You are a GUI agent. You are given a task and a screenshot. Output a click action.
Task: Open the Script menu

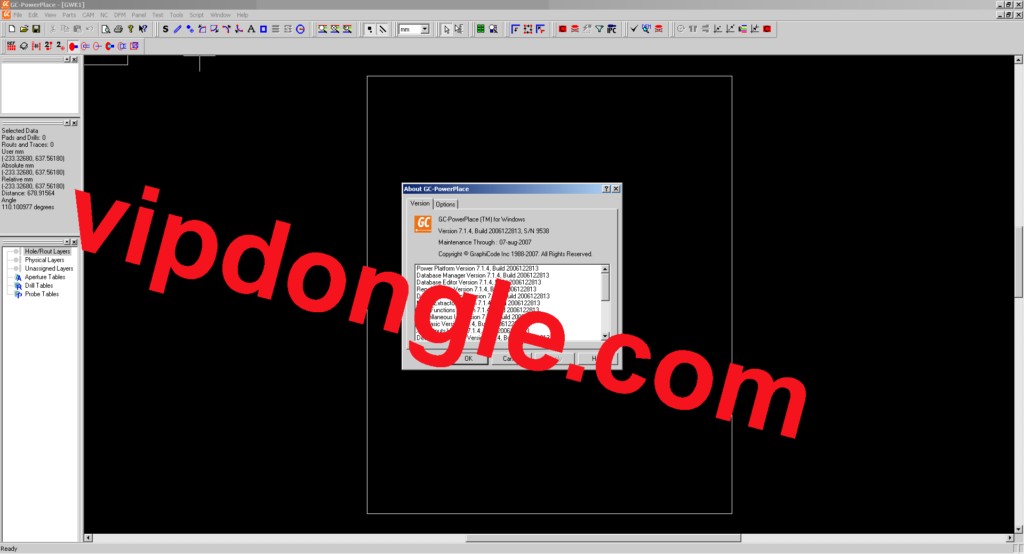196,15
